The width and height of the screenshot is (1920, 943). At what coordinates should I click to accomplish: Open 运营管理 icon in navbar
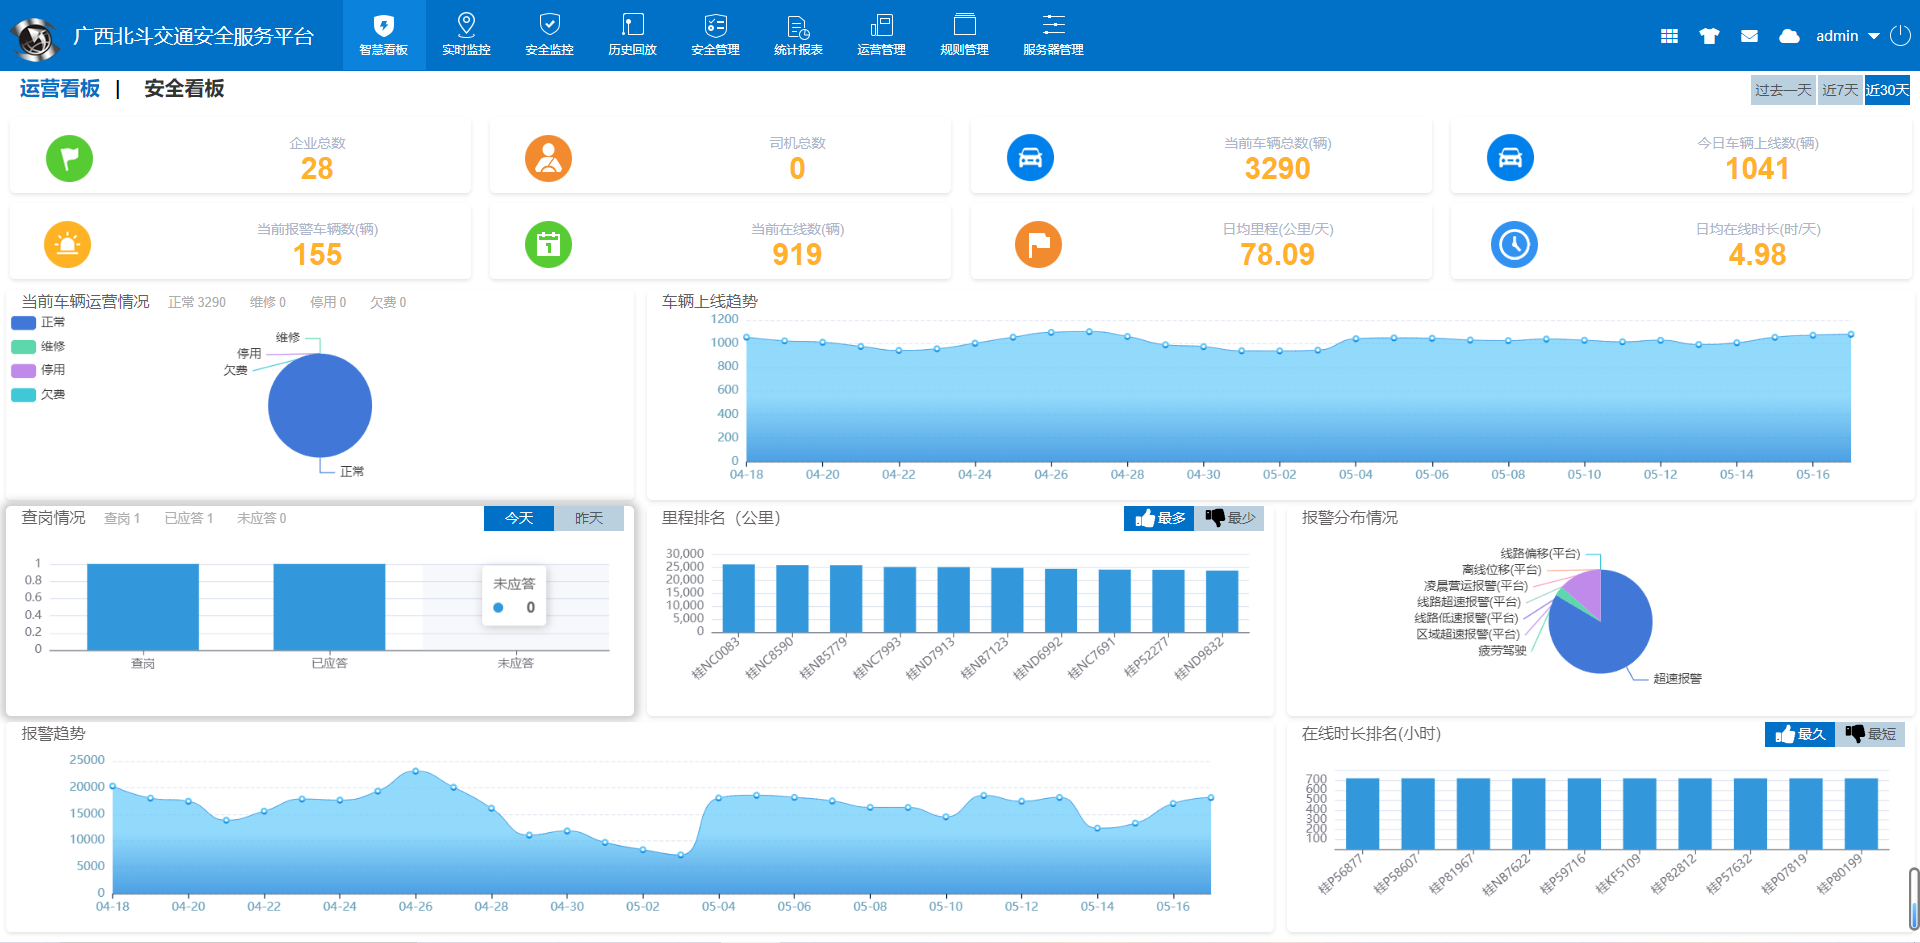[881, 25]
